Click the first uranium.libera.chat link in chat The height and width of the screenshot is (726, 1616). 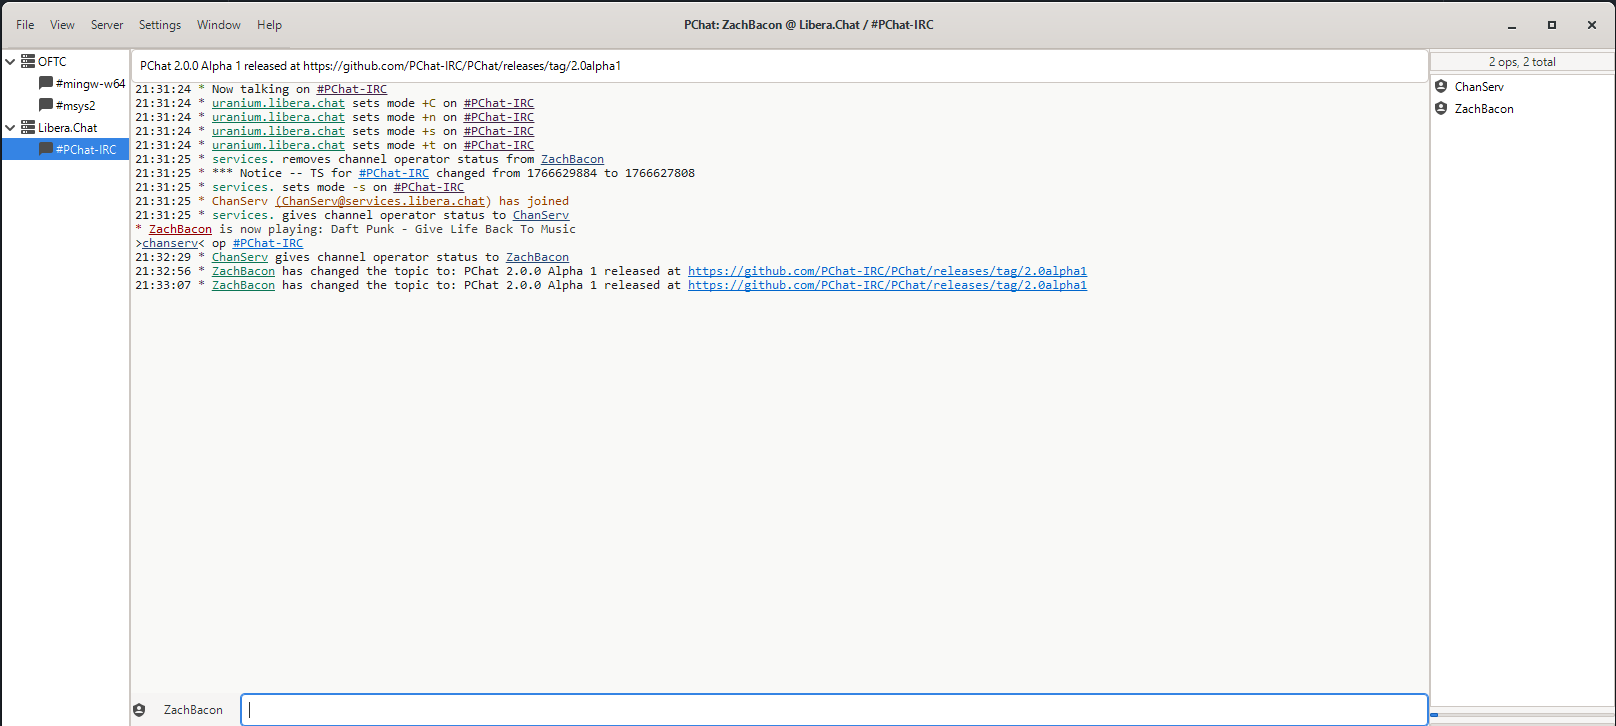278,104
